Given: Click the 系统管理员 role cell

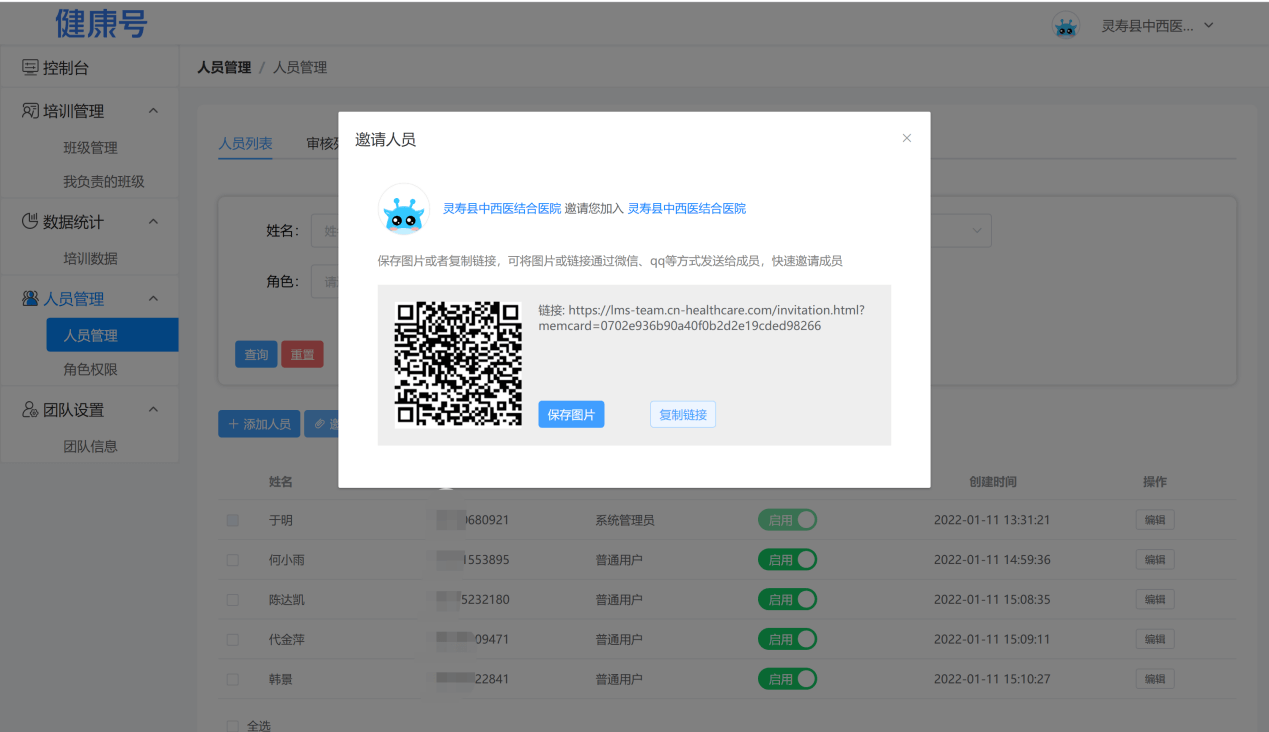Looking at the screenshot, I should point(625,520).
